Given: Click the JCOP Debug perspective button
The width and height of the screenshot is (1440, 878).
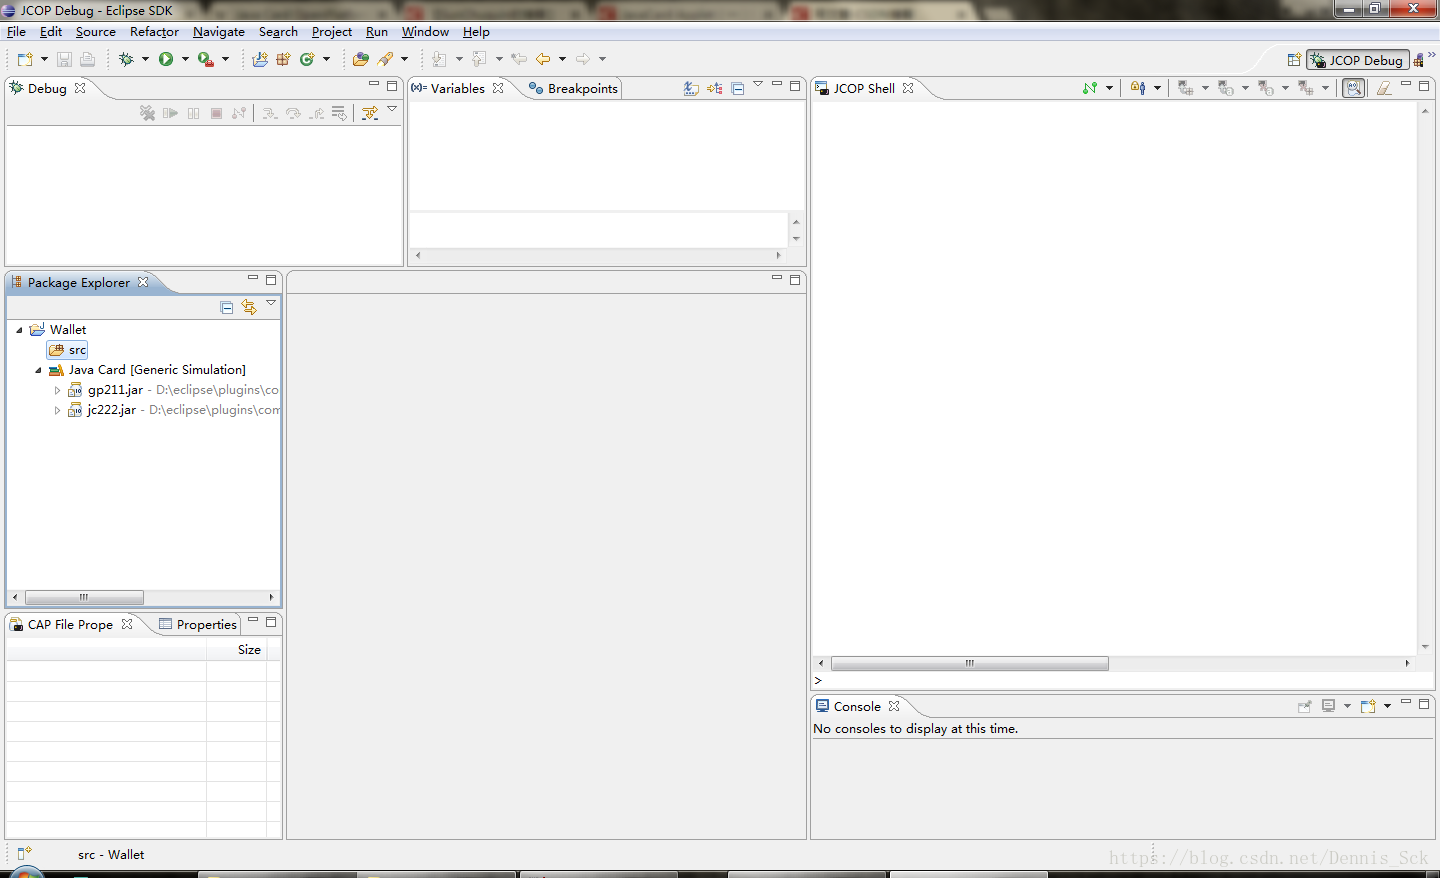Looking at the screenshot, I should [1358, 60].
